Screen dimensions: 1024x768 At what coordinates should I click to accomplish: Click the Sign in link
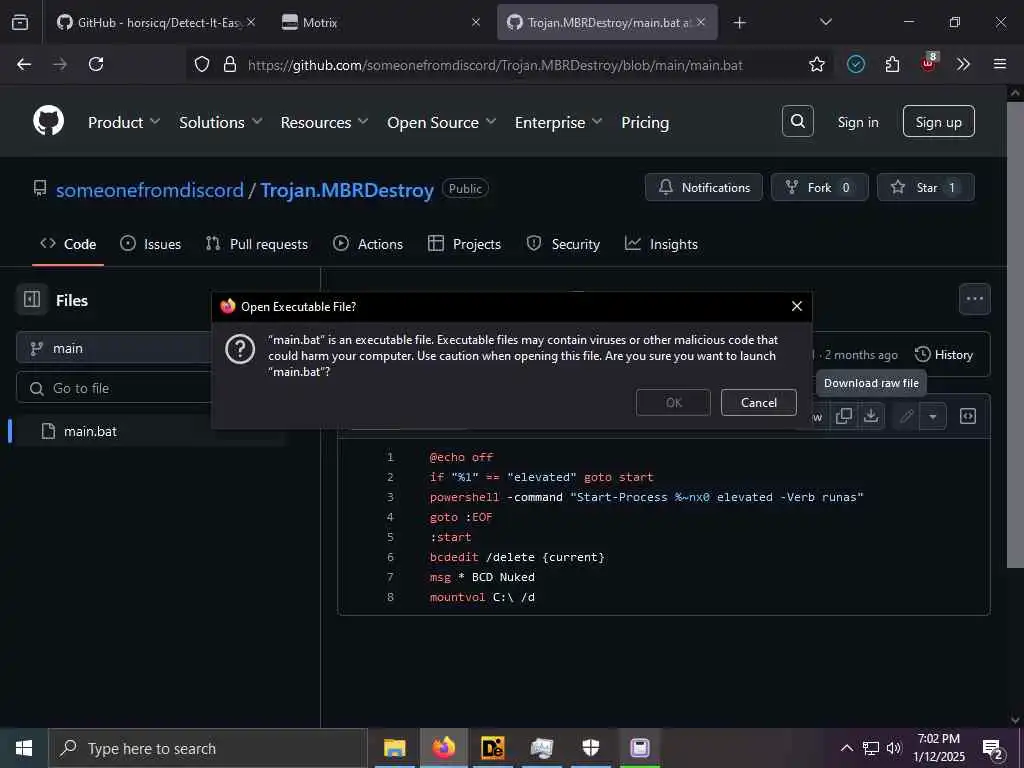point(857,122)
